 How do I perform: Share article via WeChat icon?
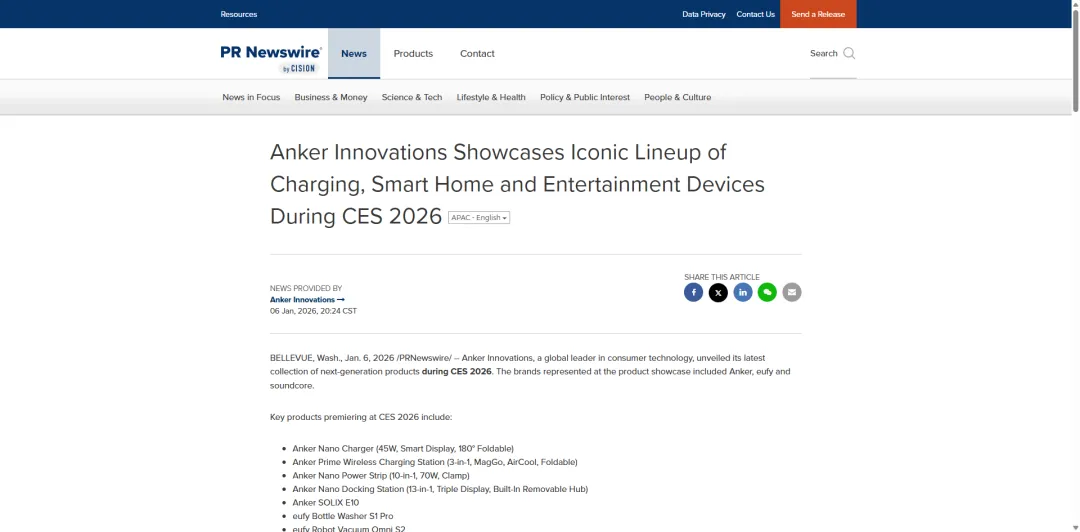click(x=767, y=292)
